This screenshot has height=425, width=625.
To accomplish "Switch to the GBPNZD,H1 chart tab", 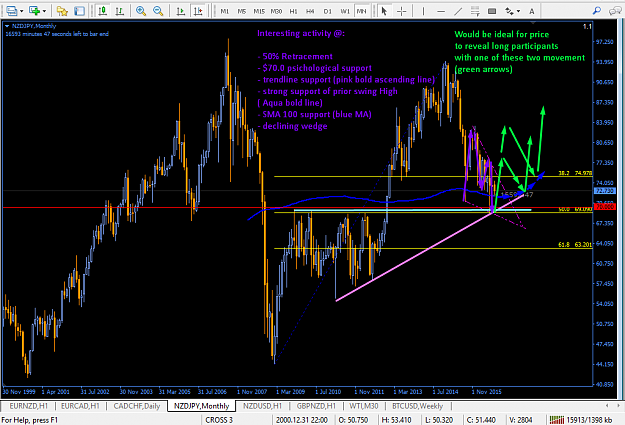I will click(x=316, y=406).
